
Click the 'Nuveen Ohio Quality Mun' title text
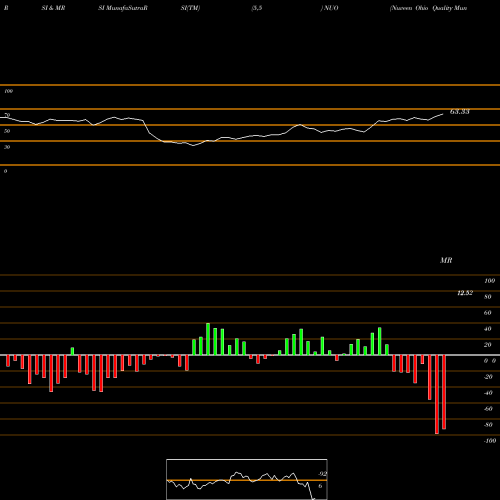[x=428, y=8]
